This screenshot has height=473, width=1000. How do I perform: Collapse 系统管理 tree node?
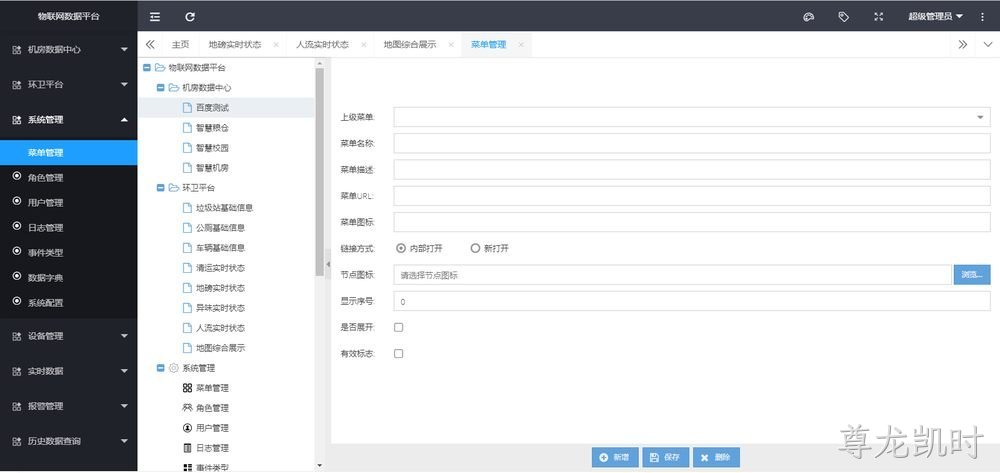[161, 368]
